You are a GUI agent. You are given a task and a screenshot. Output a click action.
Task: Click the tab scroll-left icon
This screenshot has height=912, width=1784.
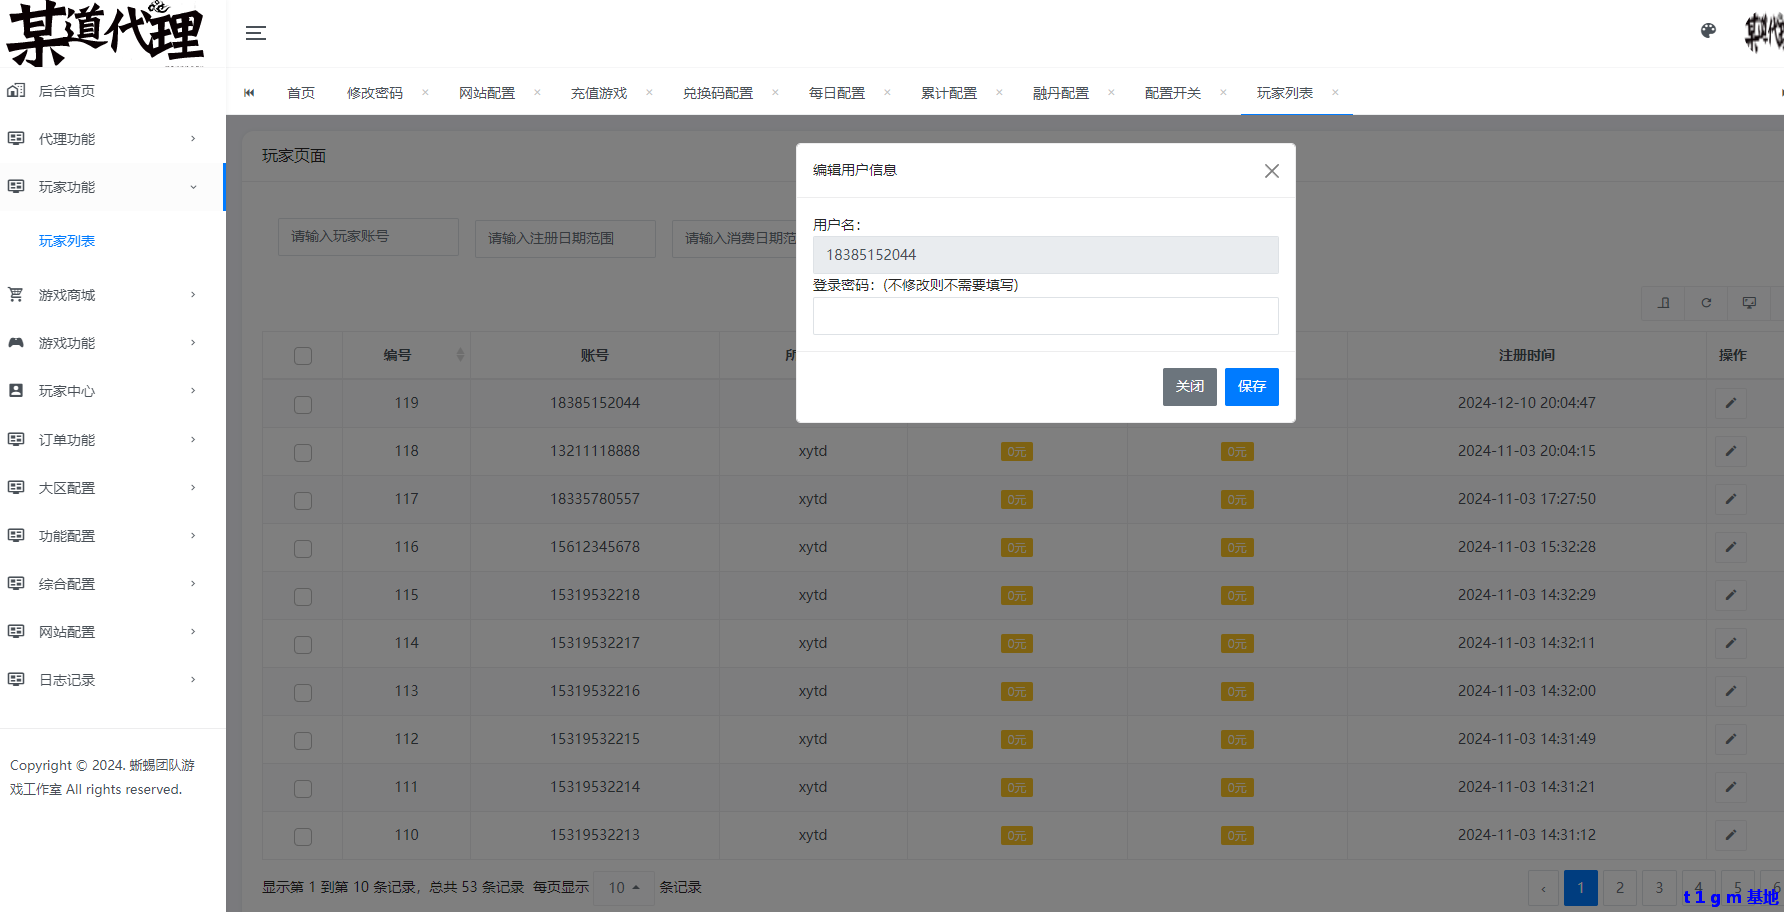point(249,93)
